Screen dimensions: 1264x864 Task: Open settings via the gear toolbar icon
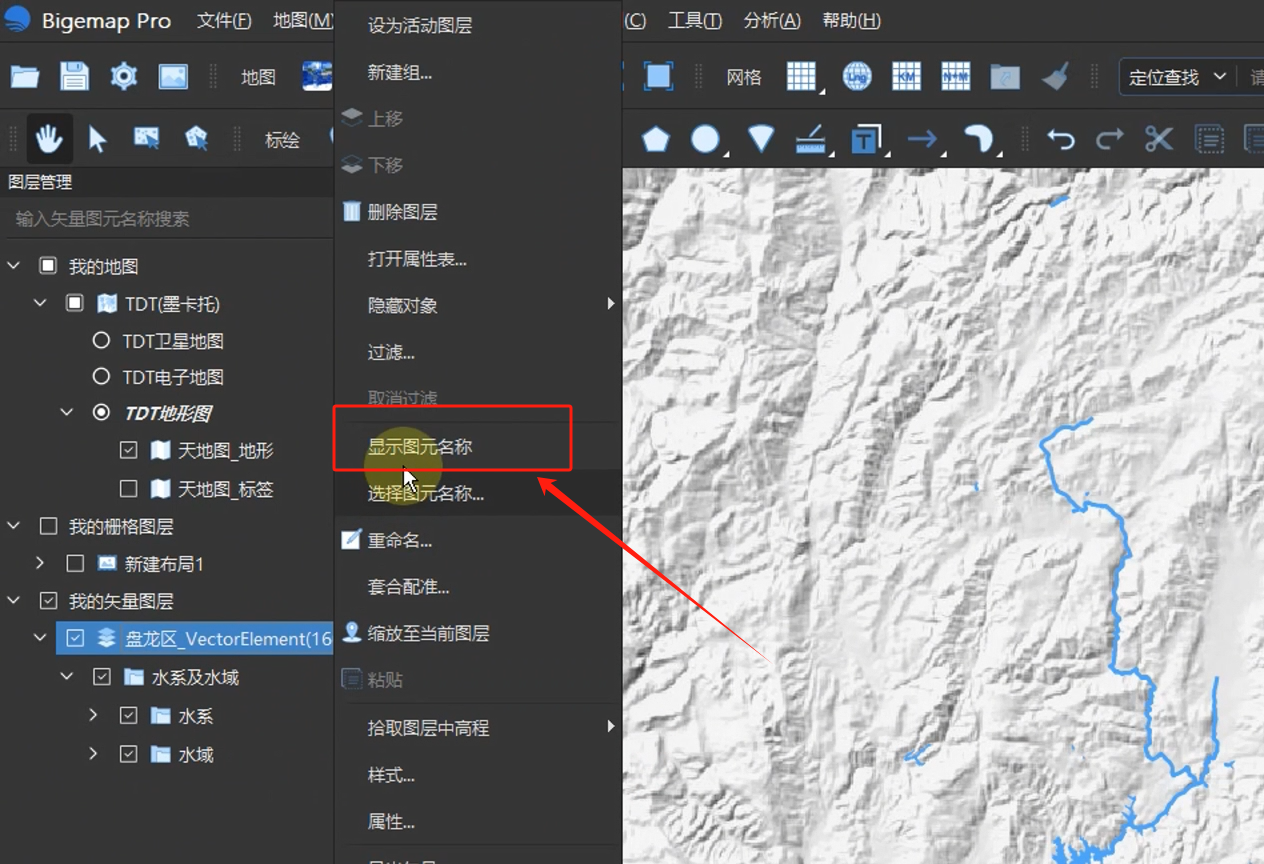pyautogui.click(x=124, y=77)
